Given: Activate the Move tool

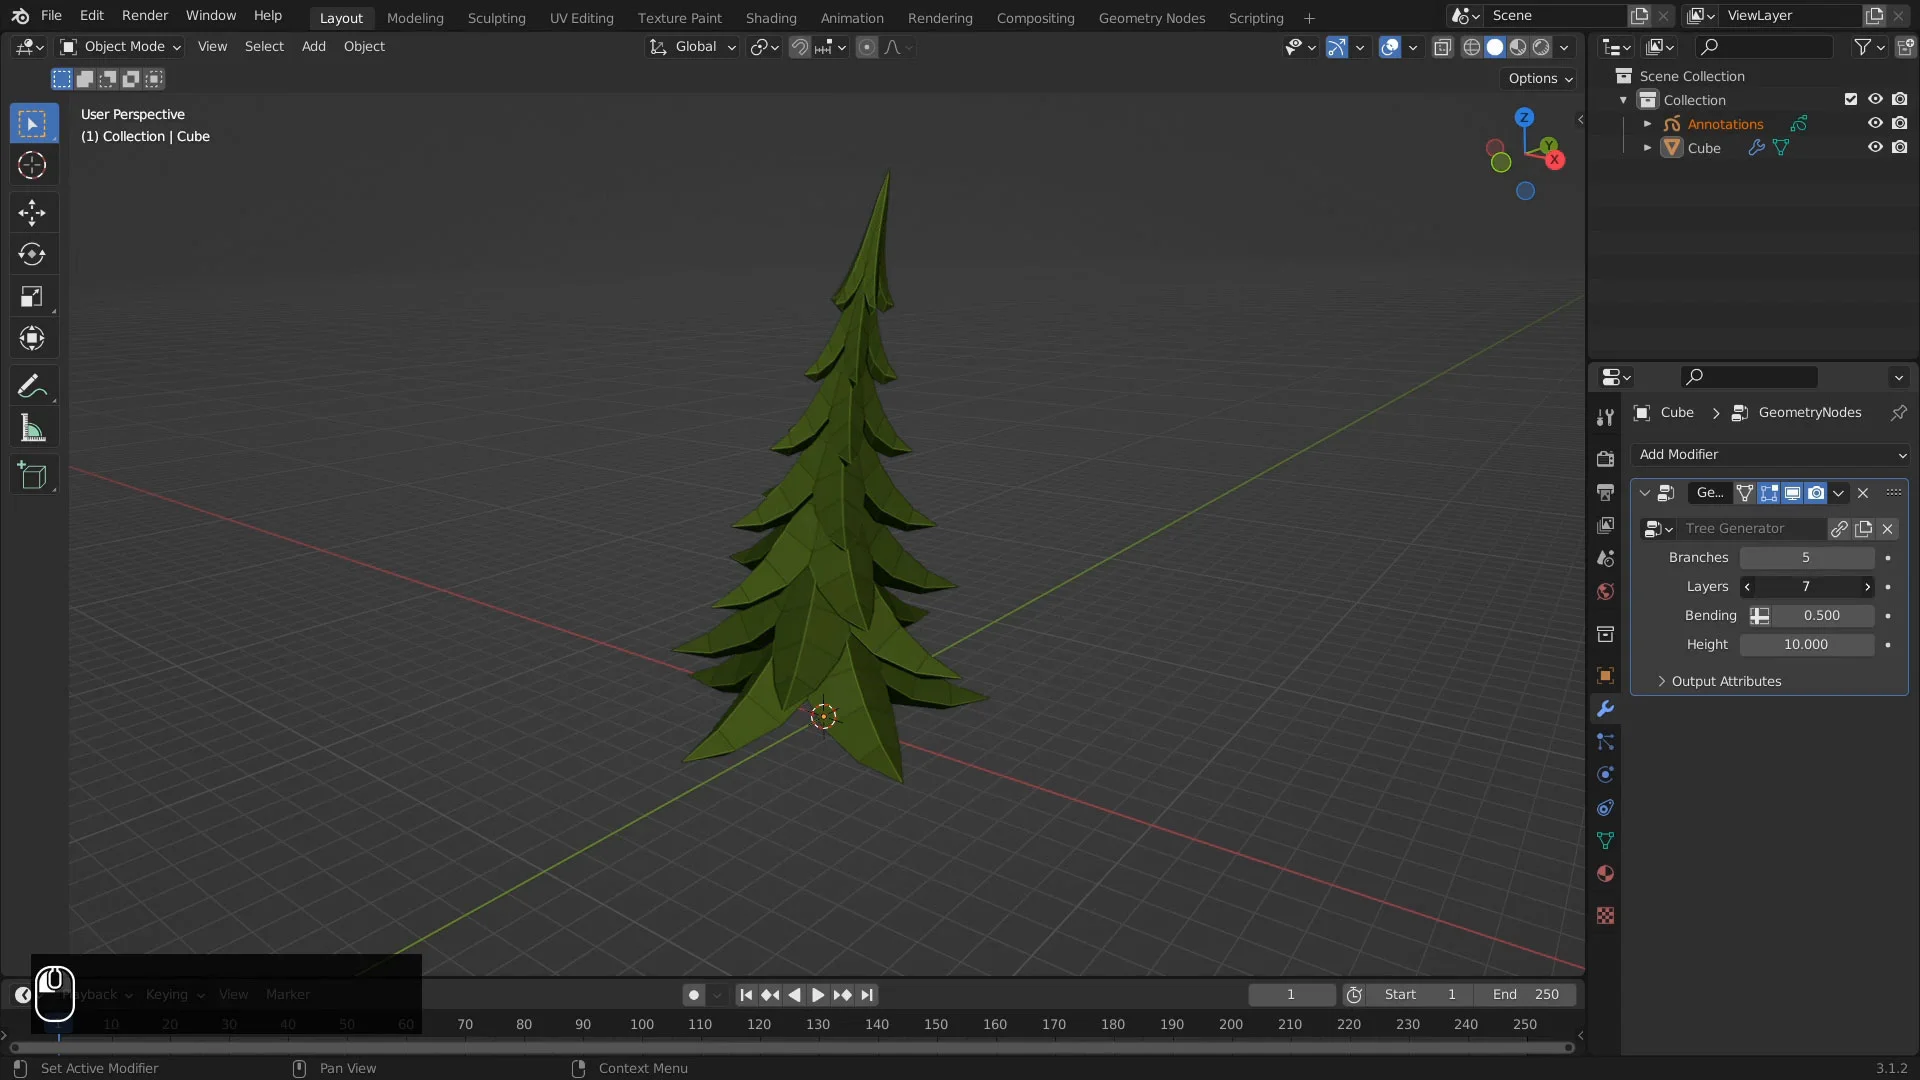Looking at the screenshot, I should (x=32, y=212).
